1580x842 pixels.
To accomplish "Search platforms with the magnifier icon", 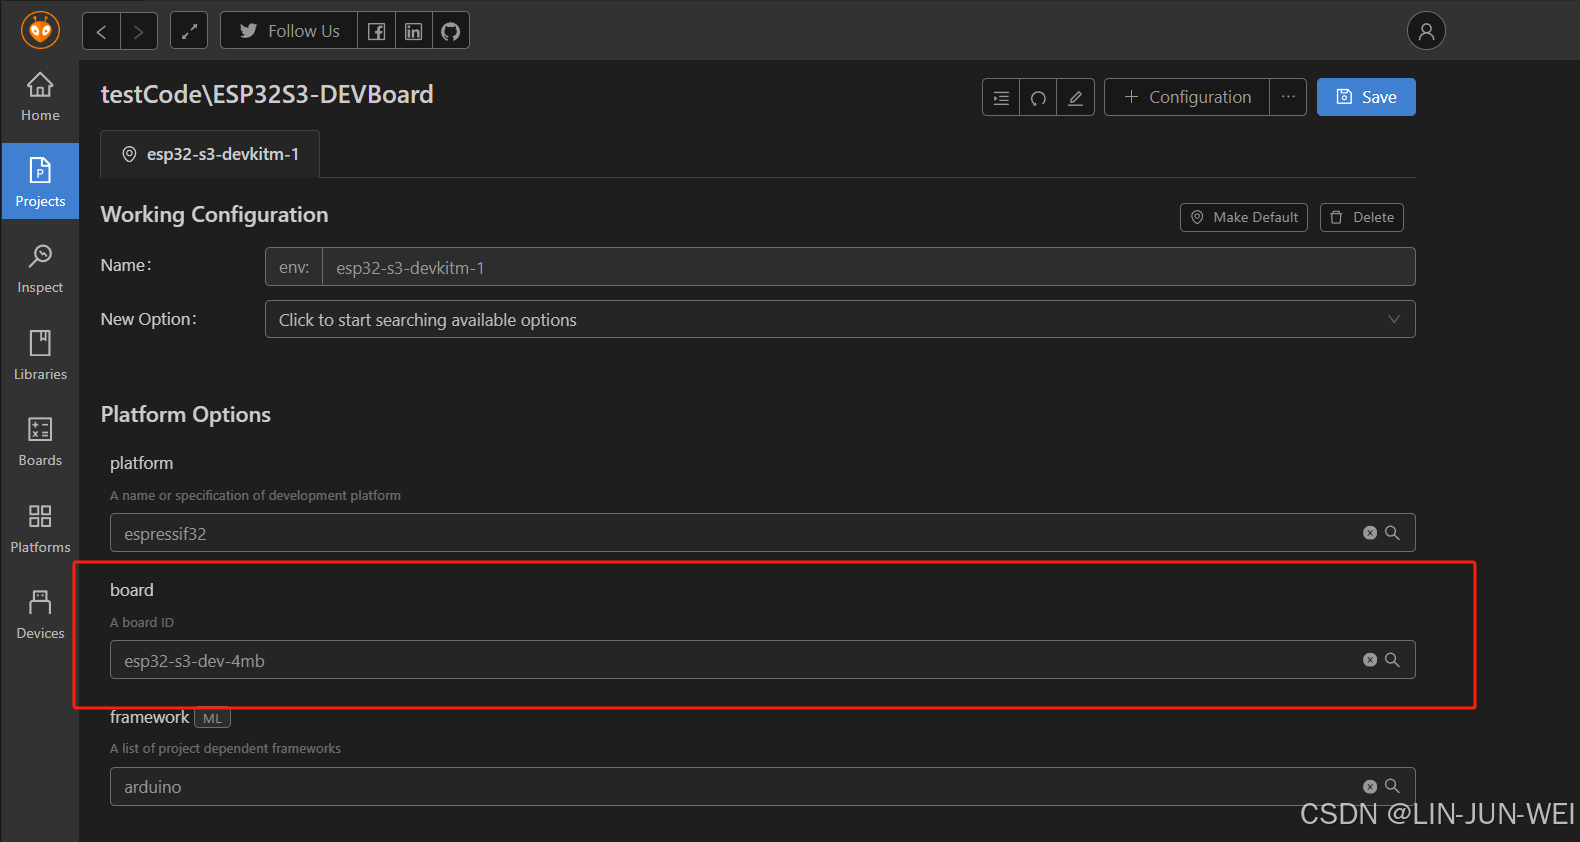I will point(1392,533).
